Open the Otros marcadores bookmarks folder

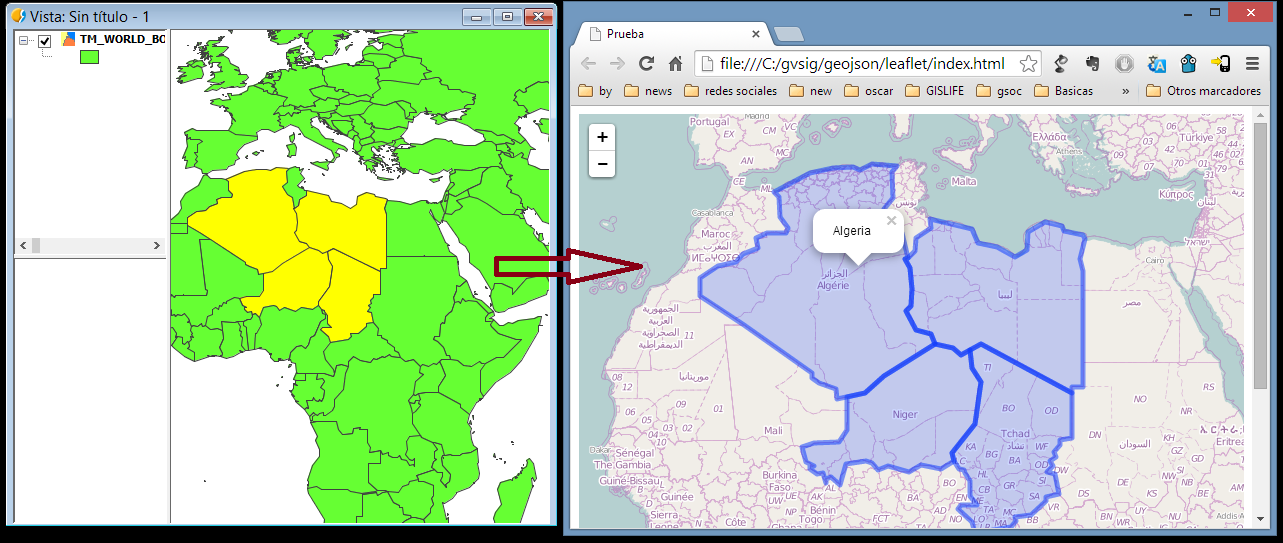[x=1204, y=91]
